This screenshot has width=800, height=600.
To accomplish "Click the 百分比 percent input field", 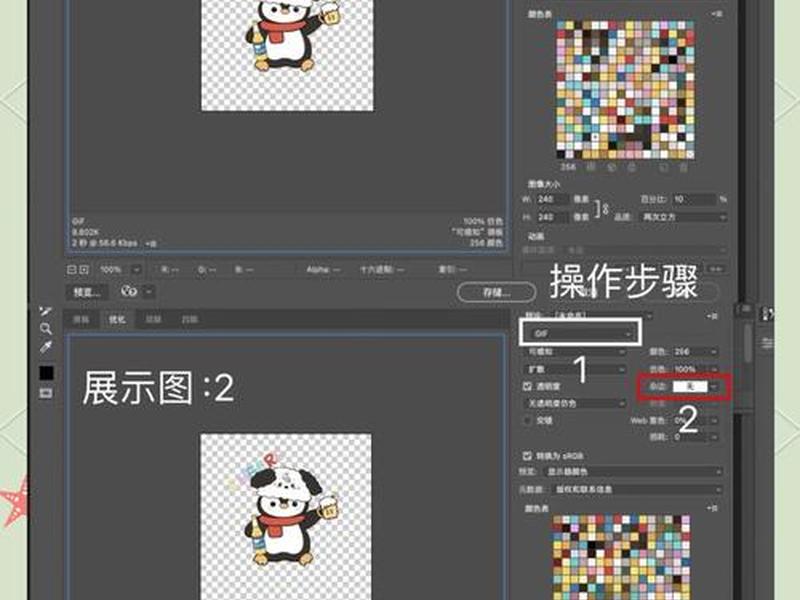I will 693,199.
